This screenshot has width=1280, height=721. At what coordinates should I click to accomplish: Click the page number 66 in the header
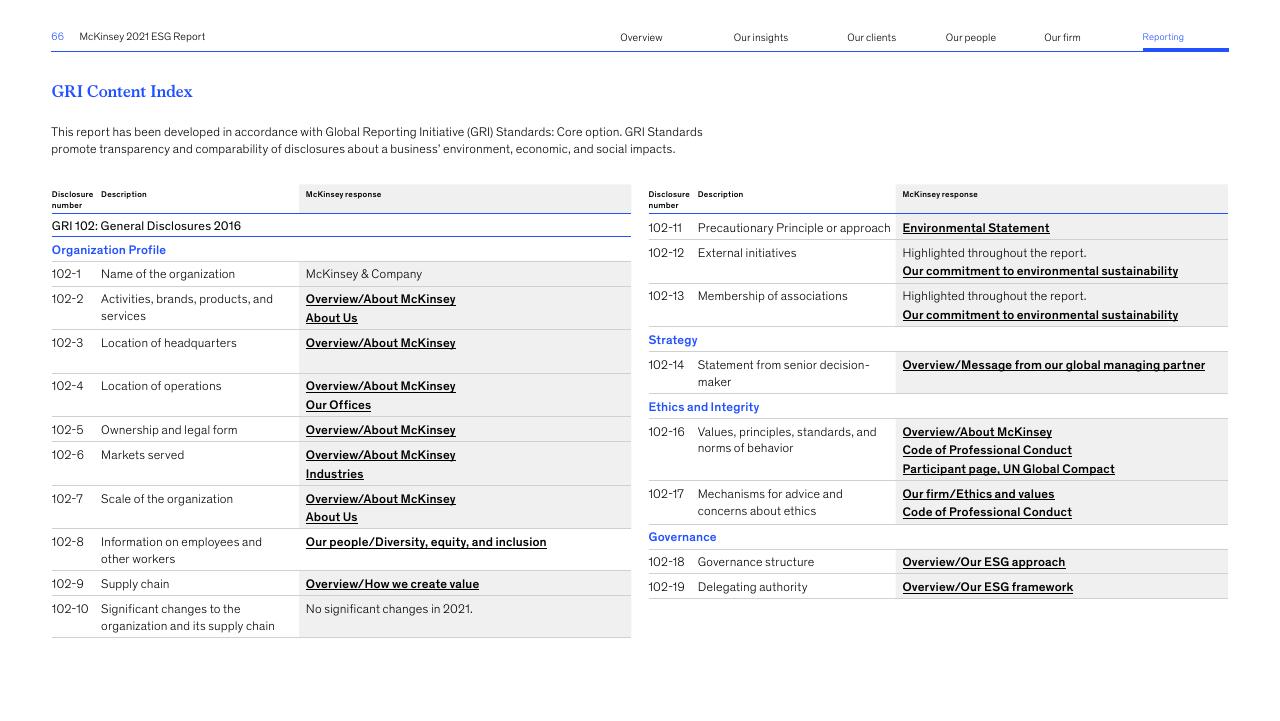(58, 37)
